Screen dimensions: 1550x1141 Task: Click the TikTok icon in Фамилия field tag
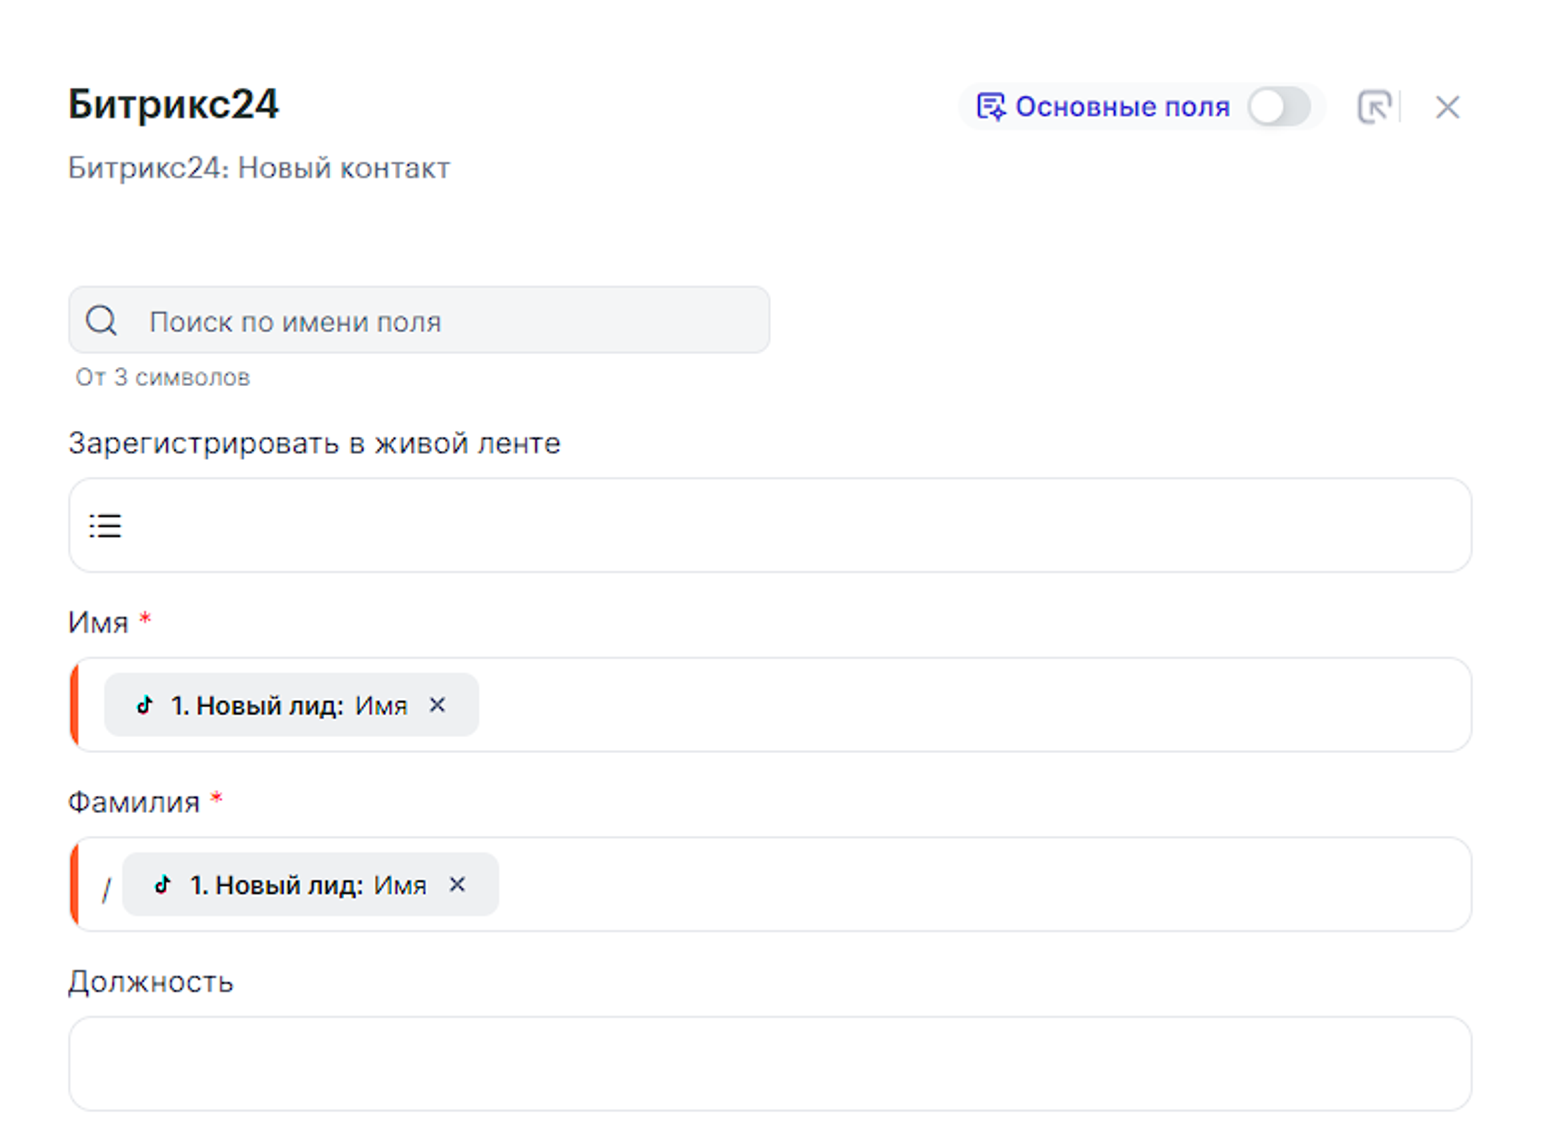(163, 884)
